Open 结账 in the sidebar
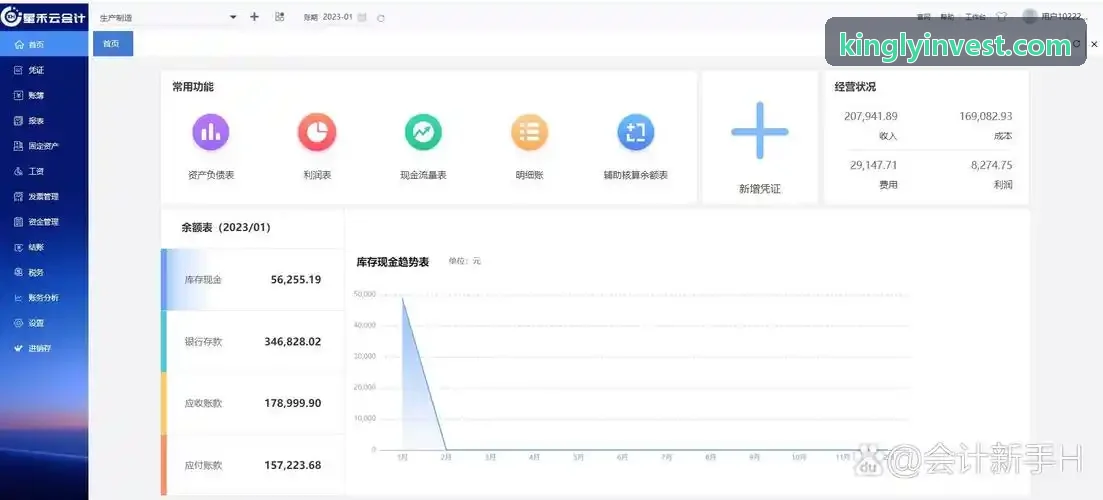The image size is (1103, 500). pyautogui.click(x=44, y=248)
